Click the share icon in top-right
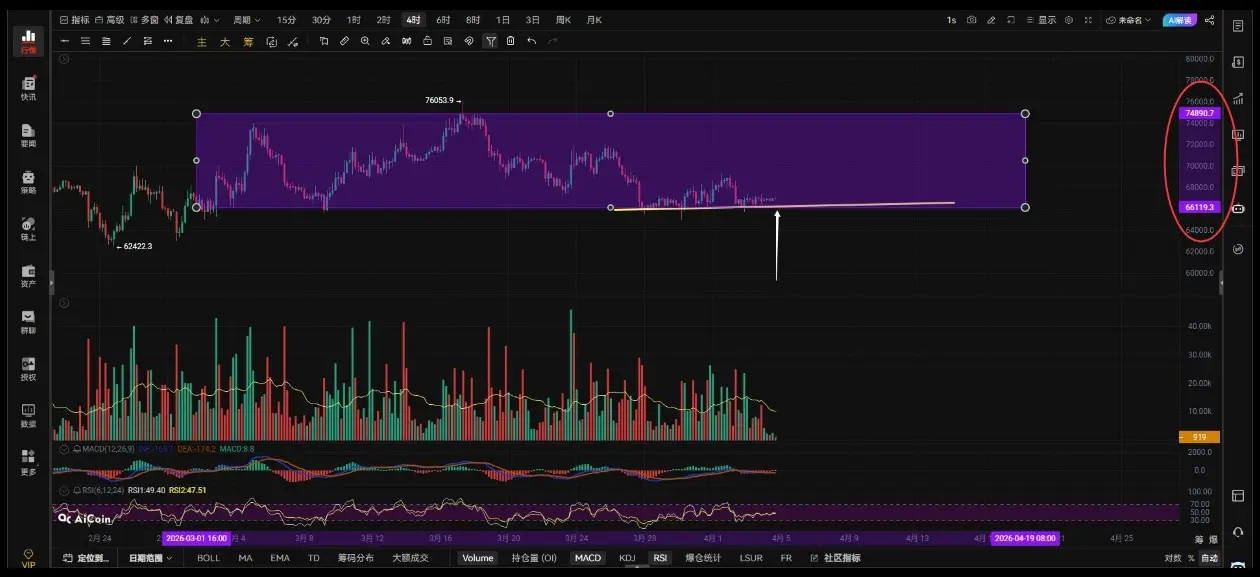Image resolution: width=1260 pixels, height=577 pixels. pyautogui.click(x=1210, y=20)
